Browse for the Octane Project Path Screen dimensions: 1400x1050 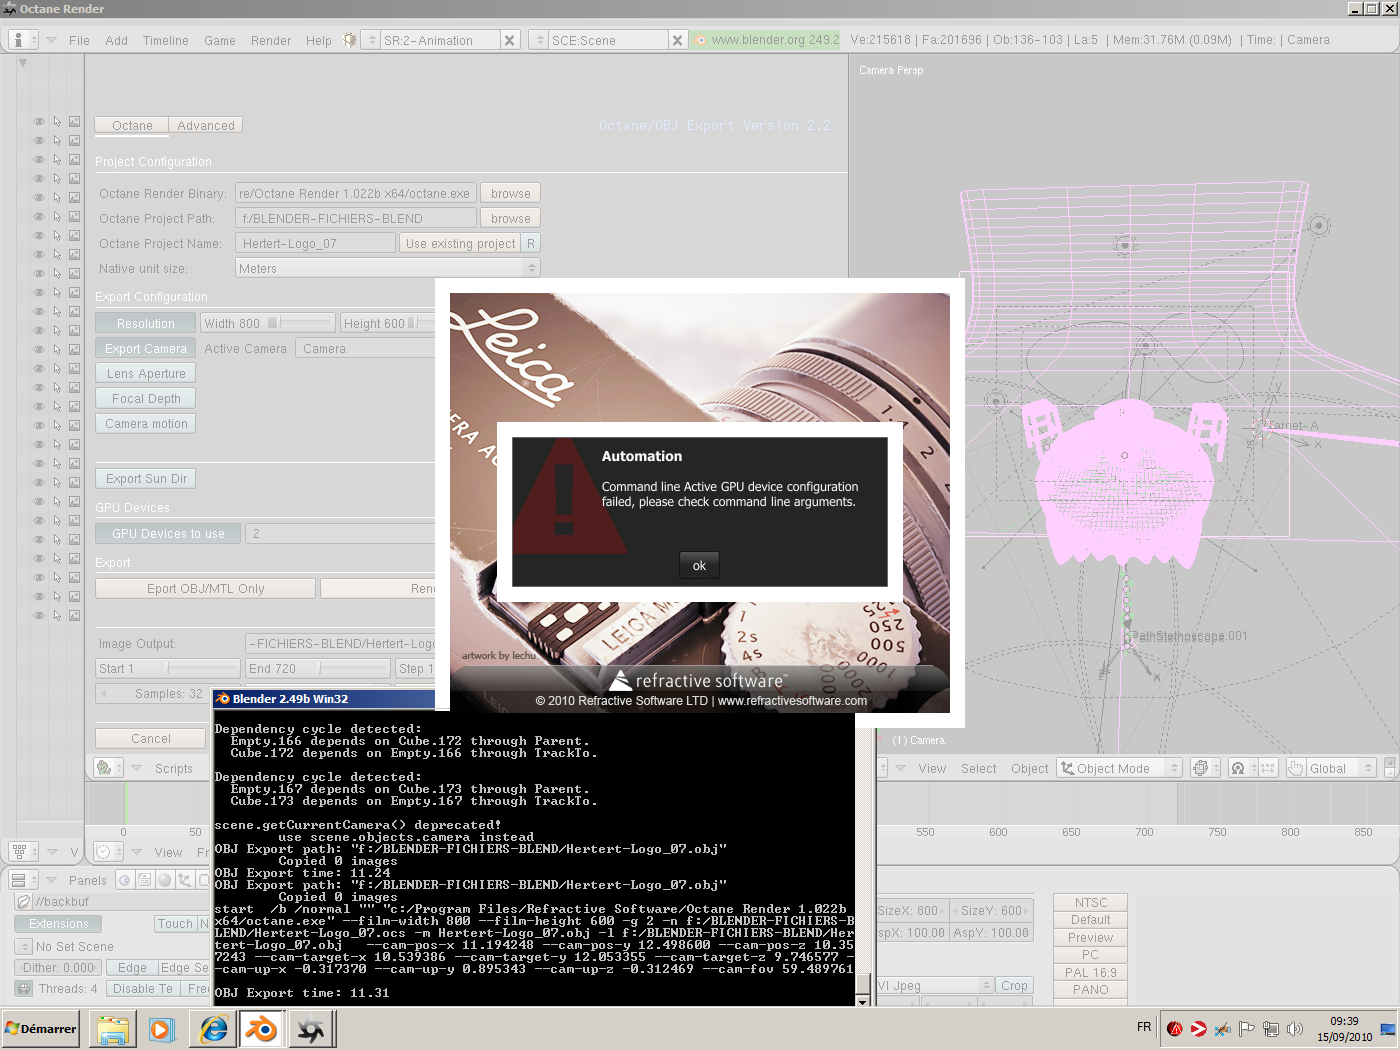[x=511, y=218]
